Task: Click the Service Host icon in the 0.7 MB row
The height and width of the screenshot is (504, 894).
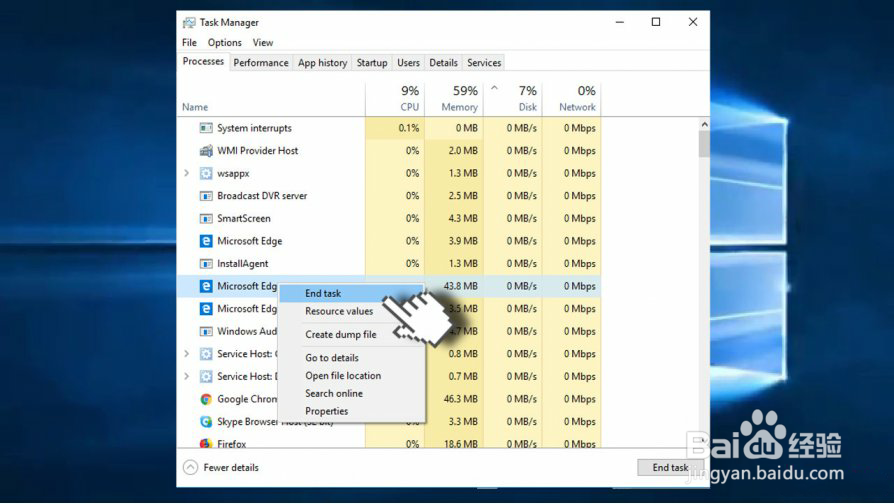Action: tap(206, 376)
